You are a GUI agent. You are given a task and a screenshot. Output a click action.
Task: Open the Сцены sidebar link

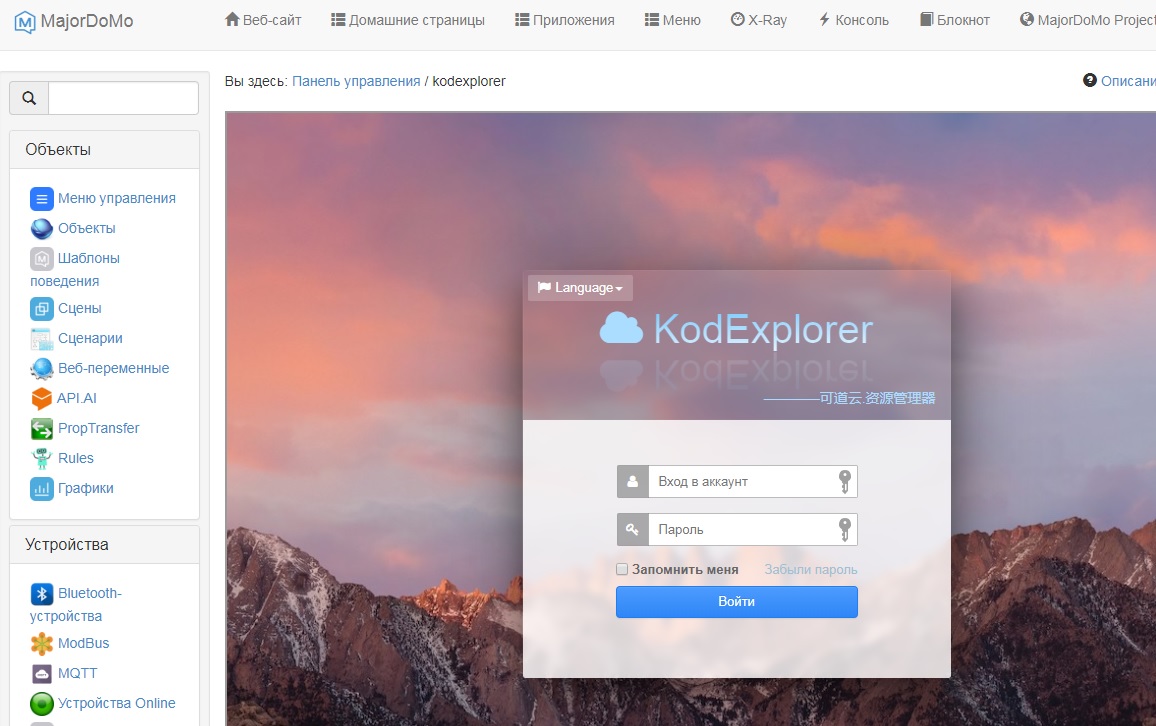coord(80,309)
